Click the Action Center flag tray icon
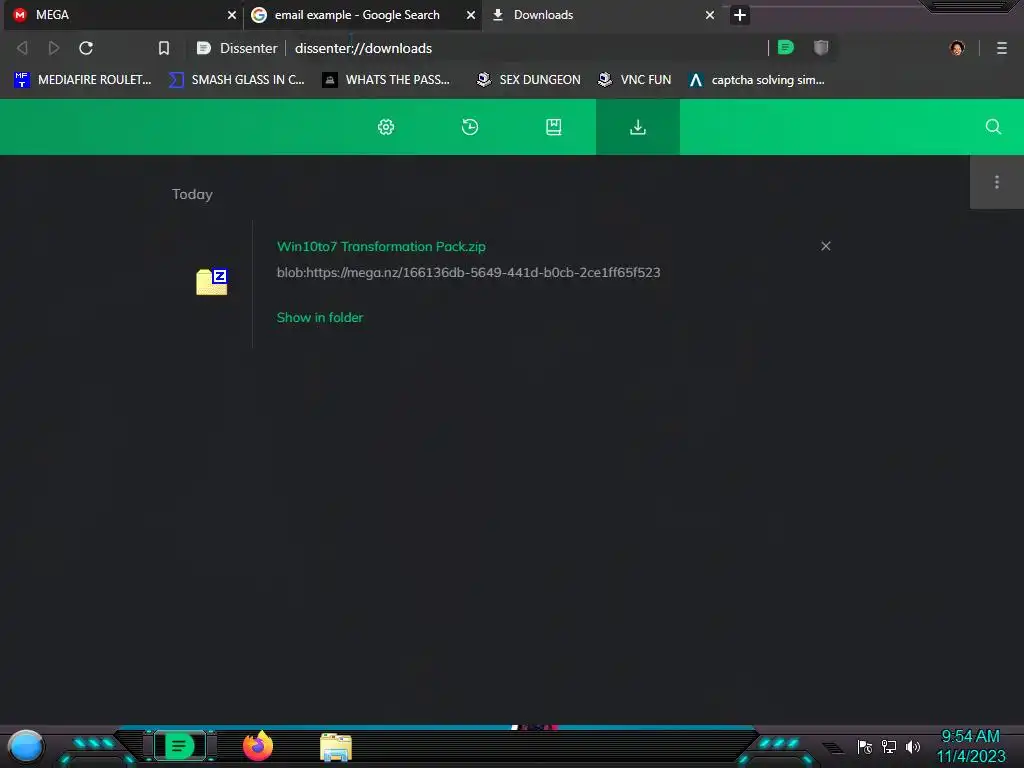This screenshot has width=1024, height=768. click(x=865, y=747)
